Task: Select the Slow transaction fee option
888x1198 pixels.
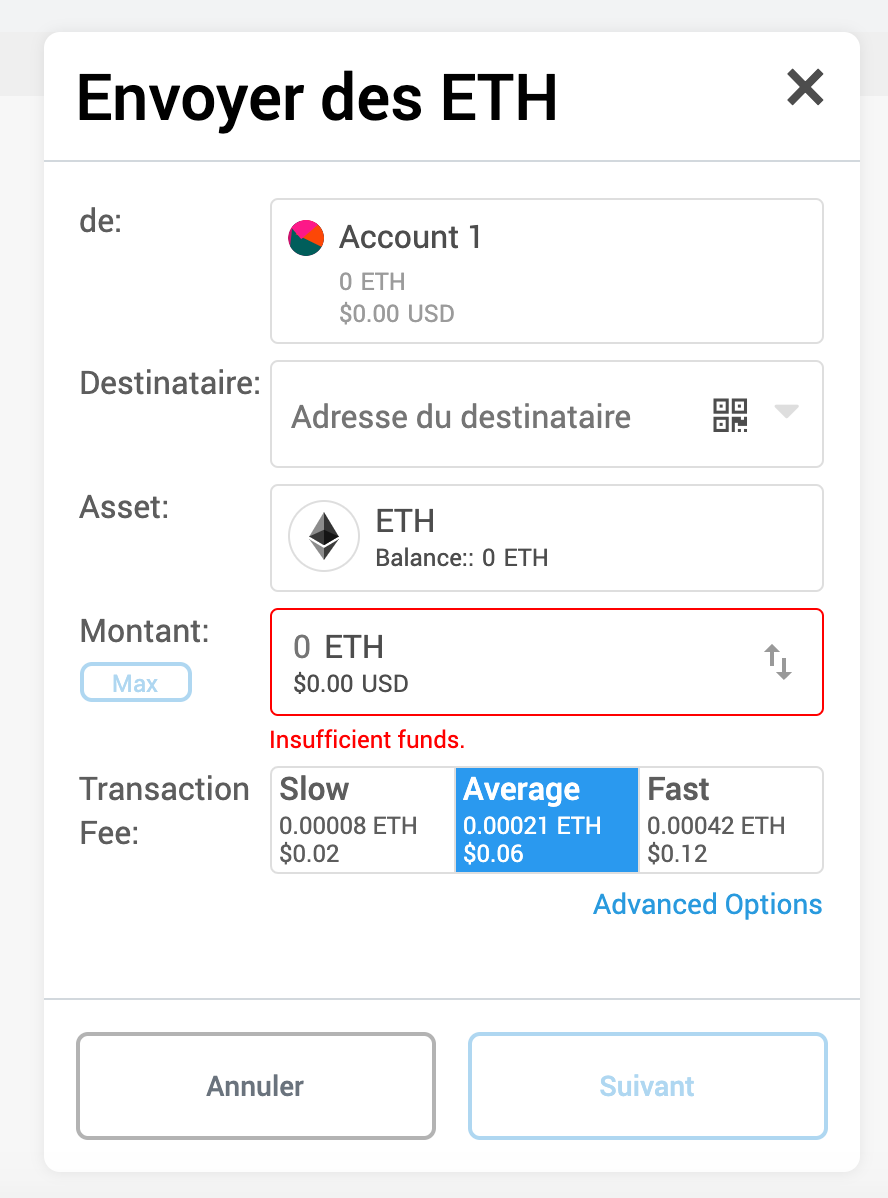Action: (x=363, y=820)
